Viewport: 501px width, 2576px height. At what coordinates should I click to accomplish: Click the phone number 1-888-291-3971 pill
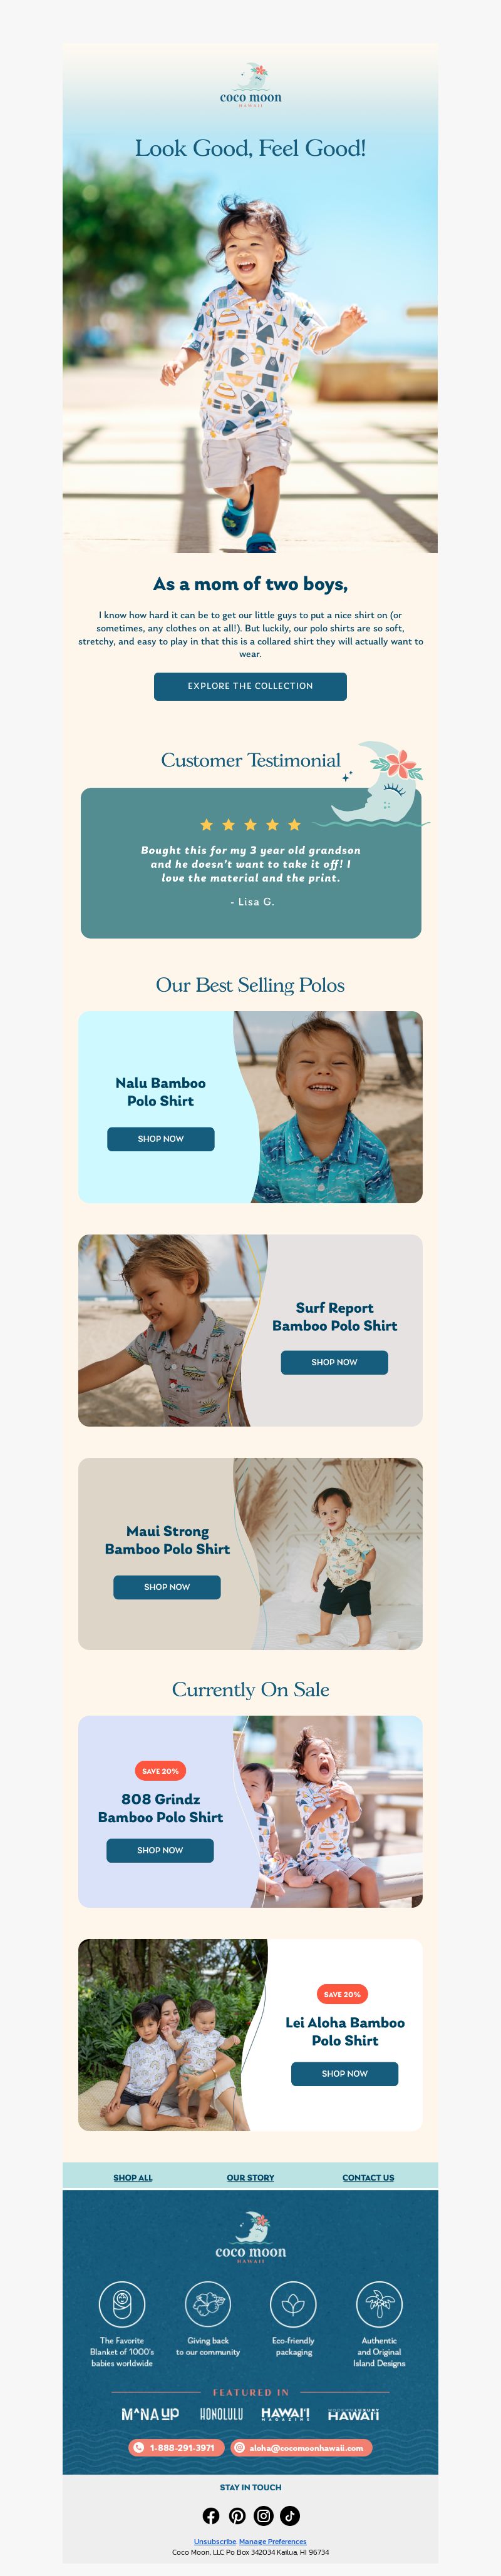pos(176,2448)
